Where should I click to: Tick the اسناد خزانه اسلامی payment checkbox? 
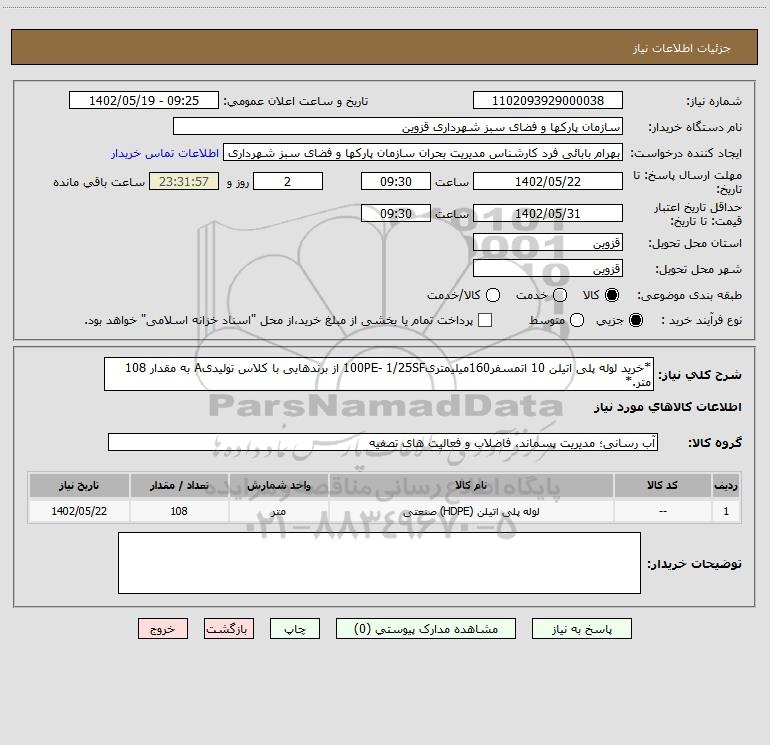pyautogui.click(x=485, y=320)
